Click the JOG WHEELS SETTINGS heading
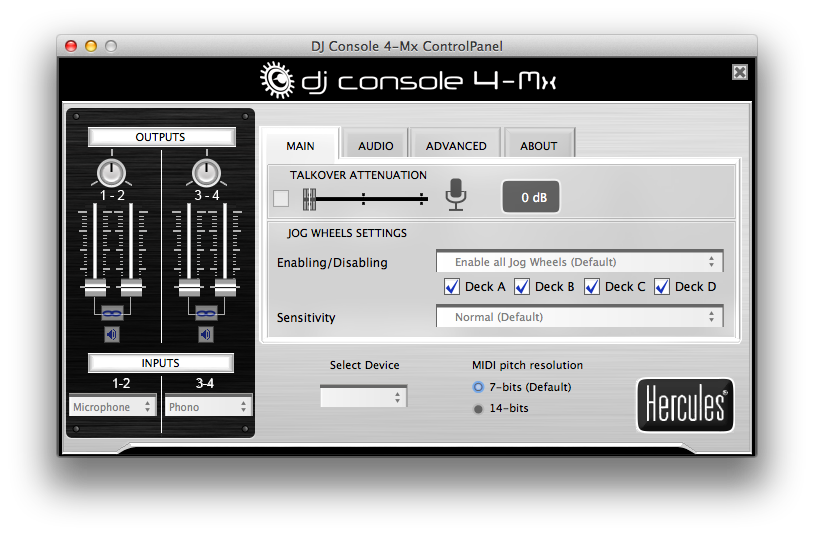 click(x=347, y=233)
